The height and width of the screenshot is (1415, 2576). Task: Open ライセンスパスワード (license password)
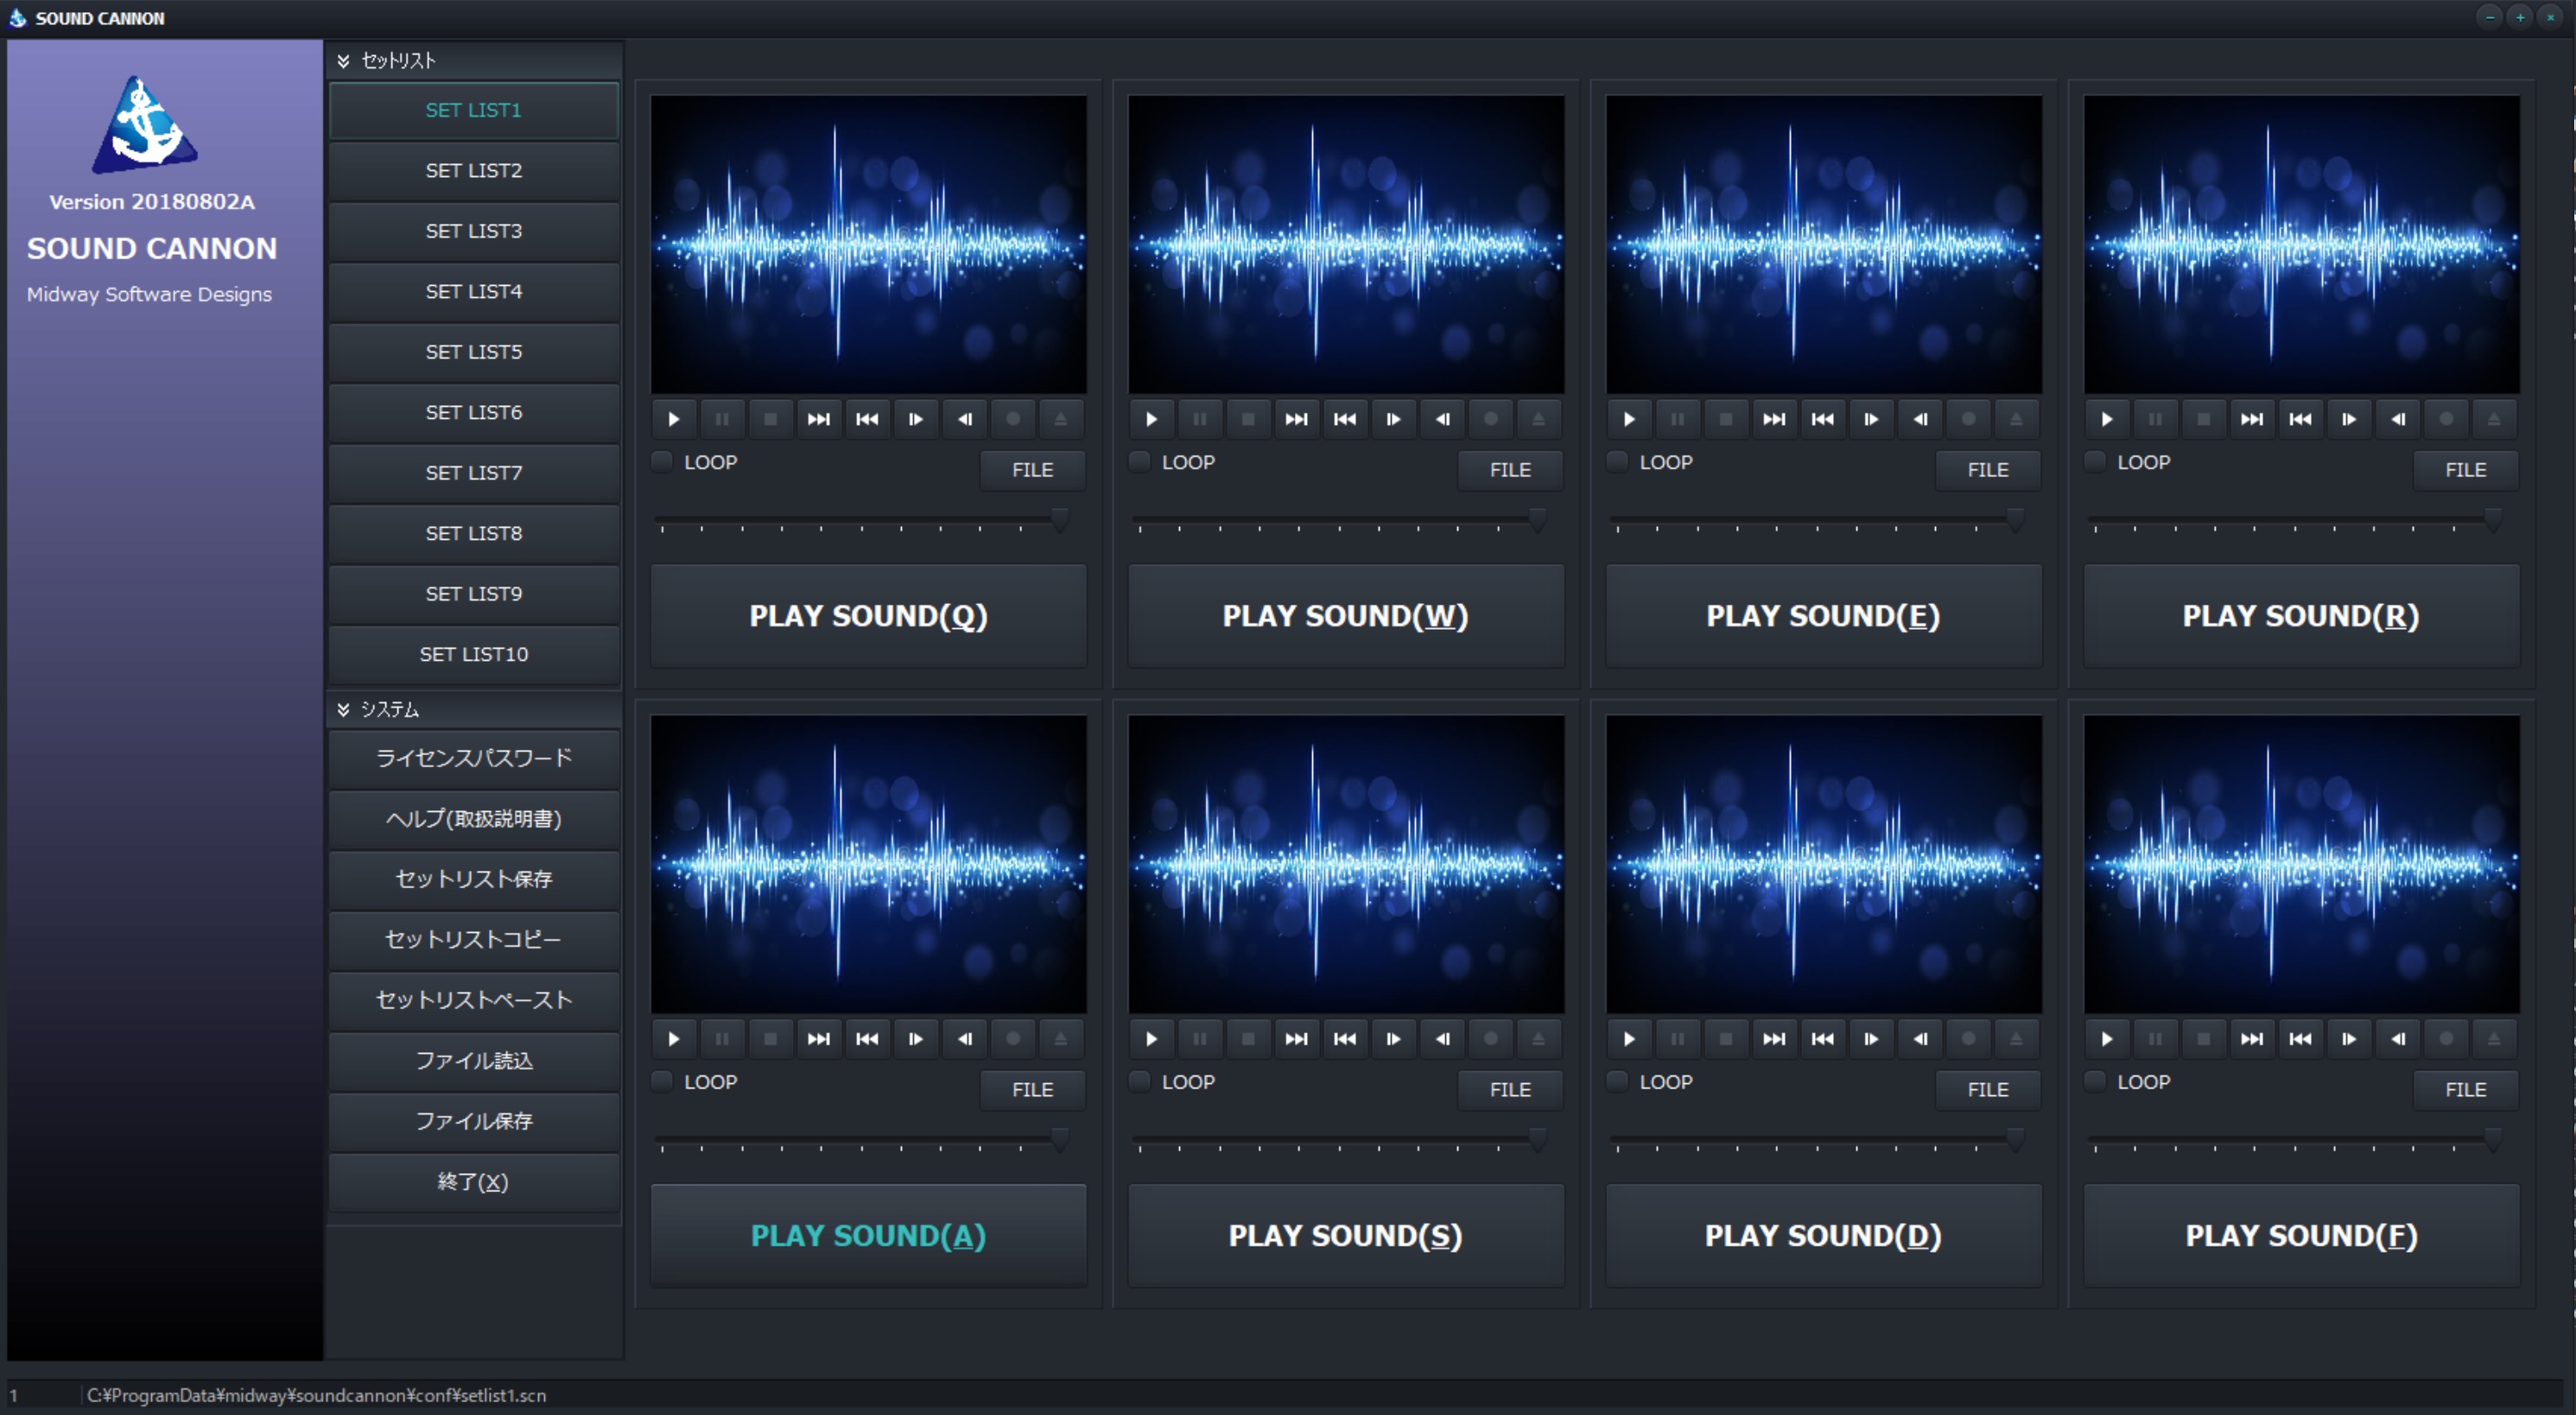474,758
